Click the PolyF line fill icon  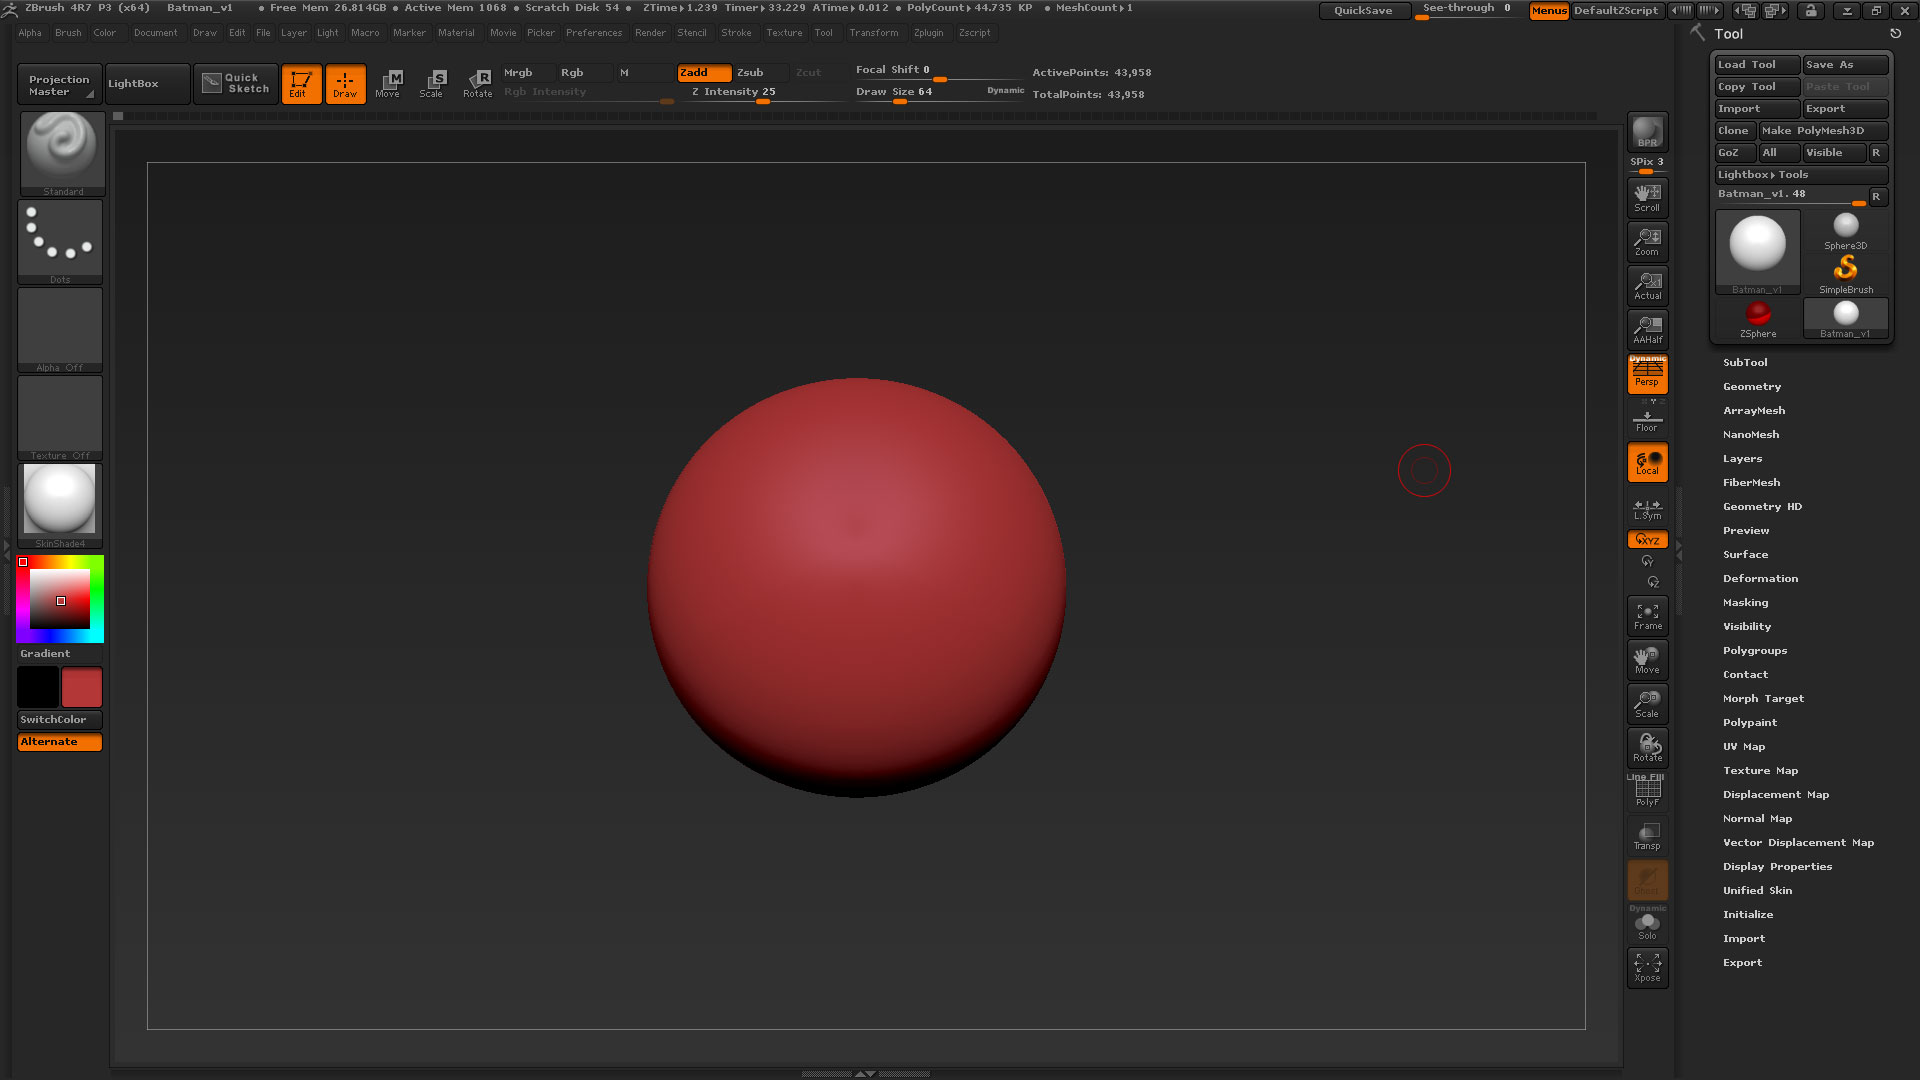(x=1647, y=792)
